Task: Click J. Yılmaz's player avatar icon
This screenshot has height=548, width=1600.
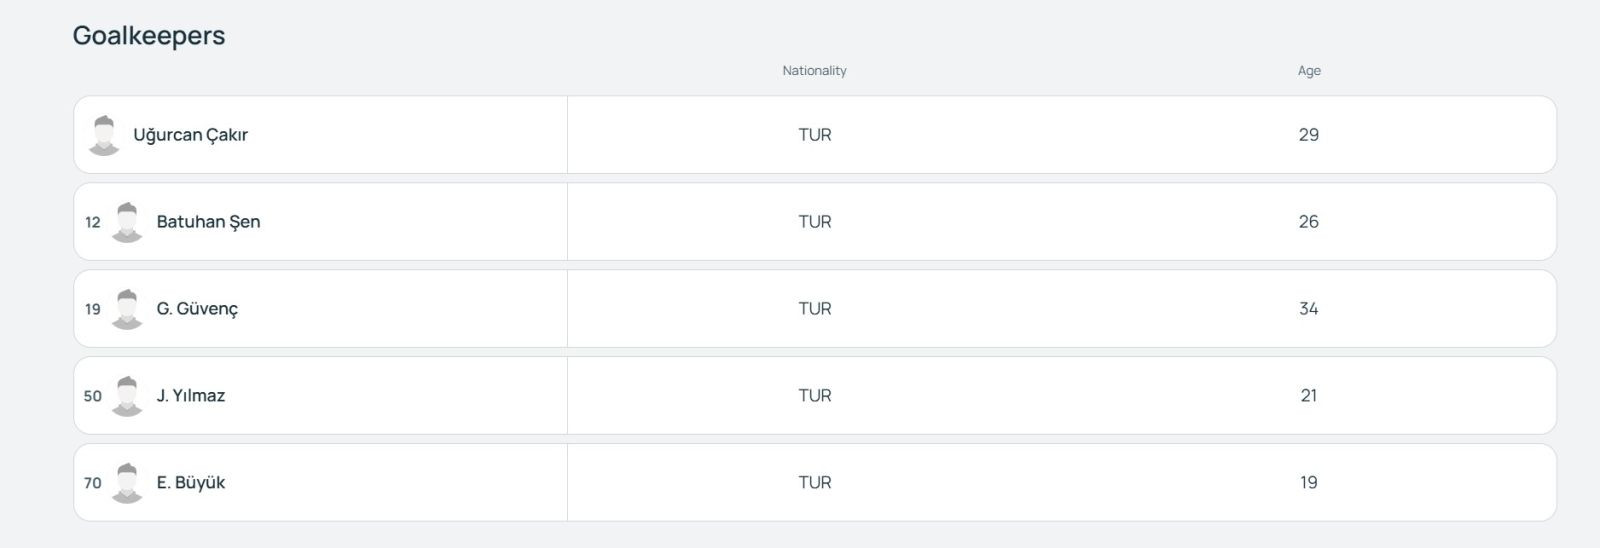Action: click(x=127, y=396)
